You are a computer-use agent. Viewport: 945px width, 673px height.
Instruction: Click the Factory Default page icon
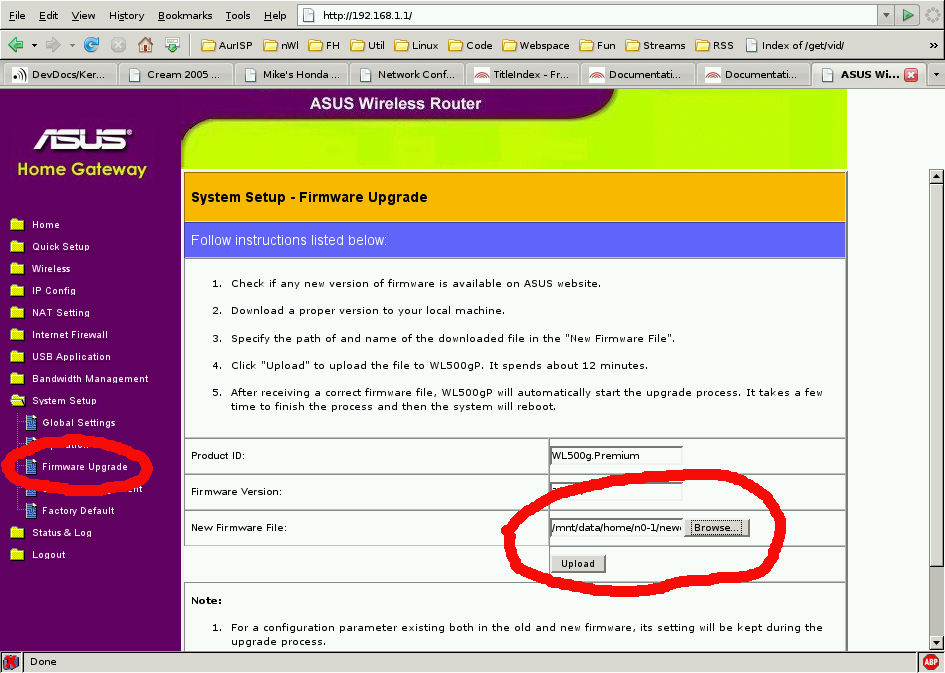(30, 510)
